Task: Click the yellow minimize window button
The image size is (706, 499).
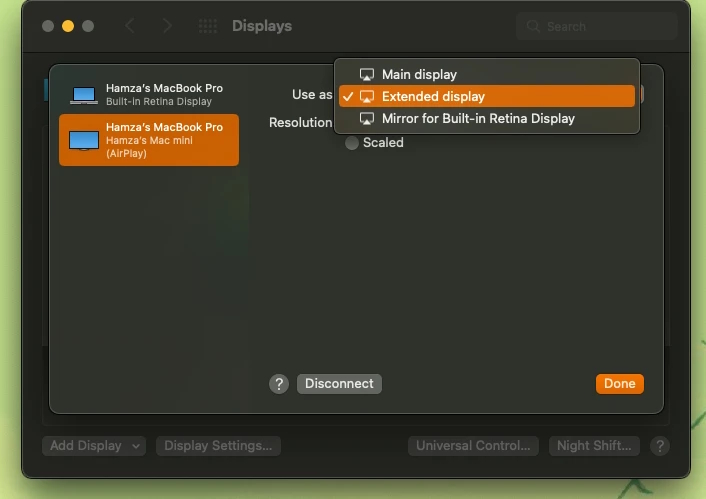Action: click(x=68, y=26)
